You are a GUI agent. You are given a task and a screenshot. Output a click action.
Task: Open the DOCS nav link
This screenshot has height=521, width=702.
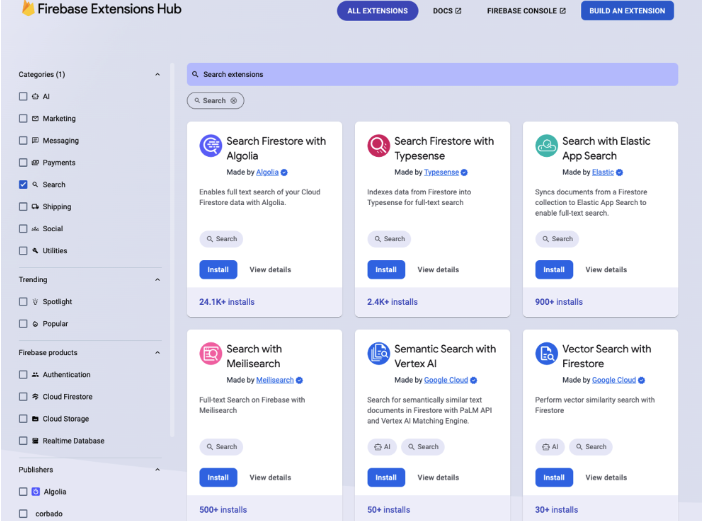coord(447,11)
